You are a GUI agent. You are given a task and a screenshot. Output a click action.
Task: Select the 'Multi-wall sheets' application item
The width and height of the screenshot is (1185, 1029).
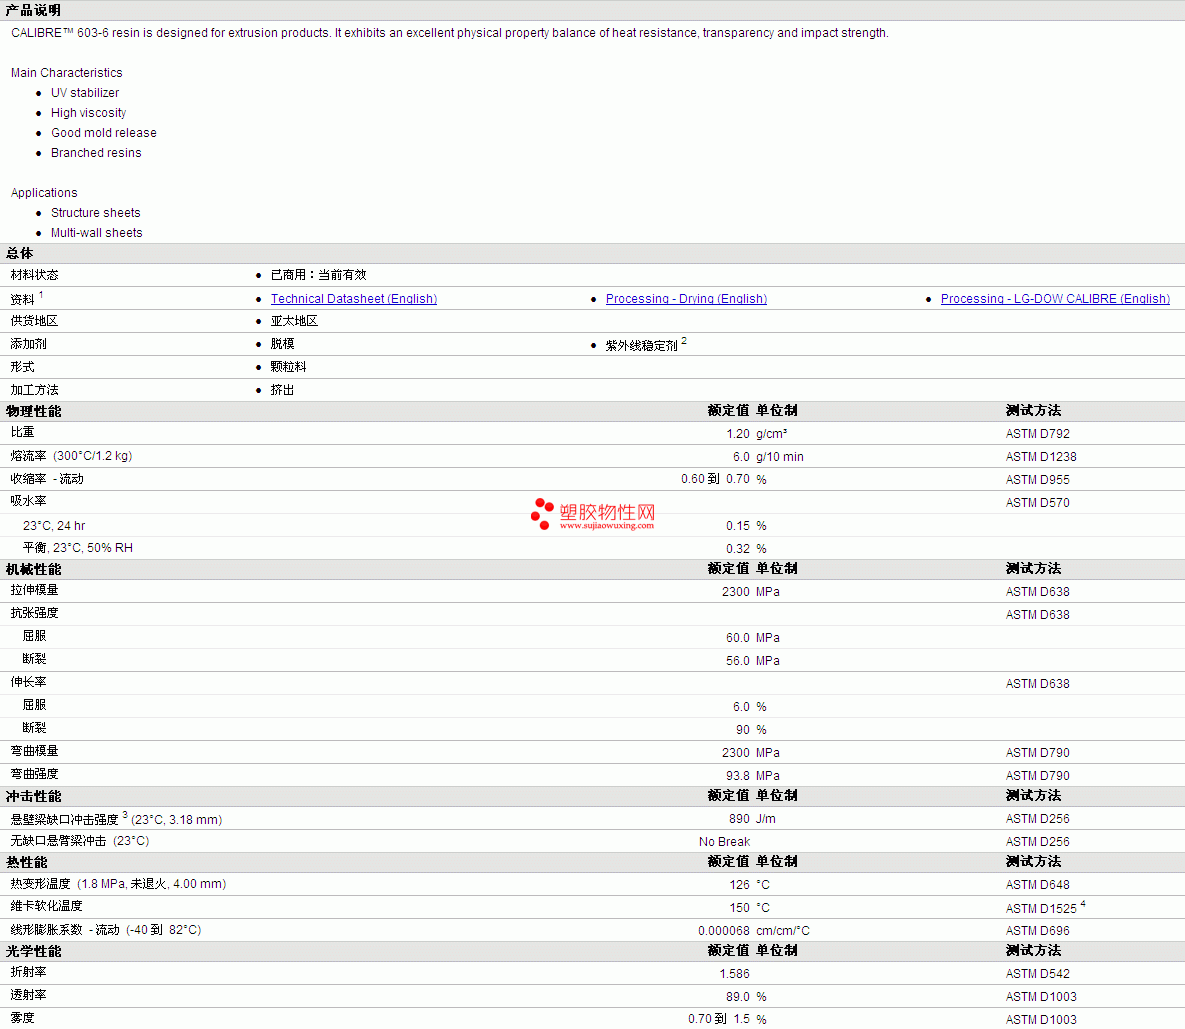tap(97, 233)
